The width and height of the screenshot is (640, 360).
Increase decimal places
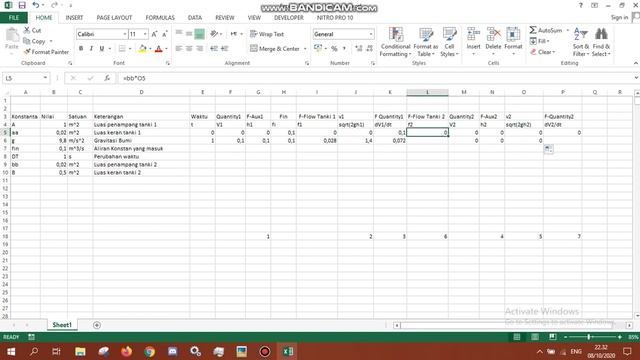tap(358, 49)
